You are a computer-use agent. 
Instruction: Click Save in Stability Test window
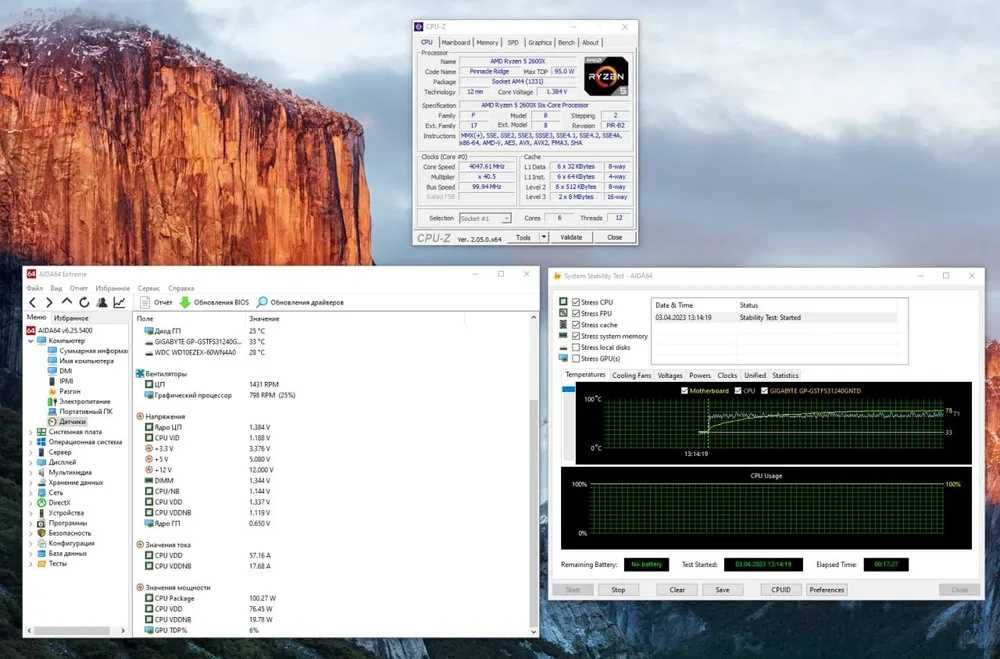click(x=723, y=590)
